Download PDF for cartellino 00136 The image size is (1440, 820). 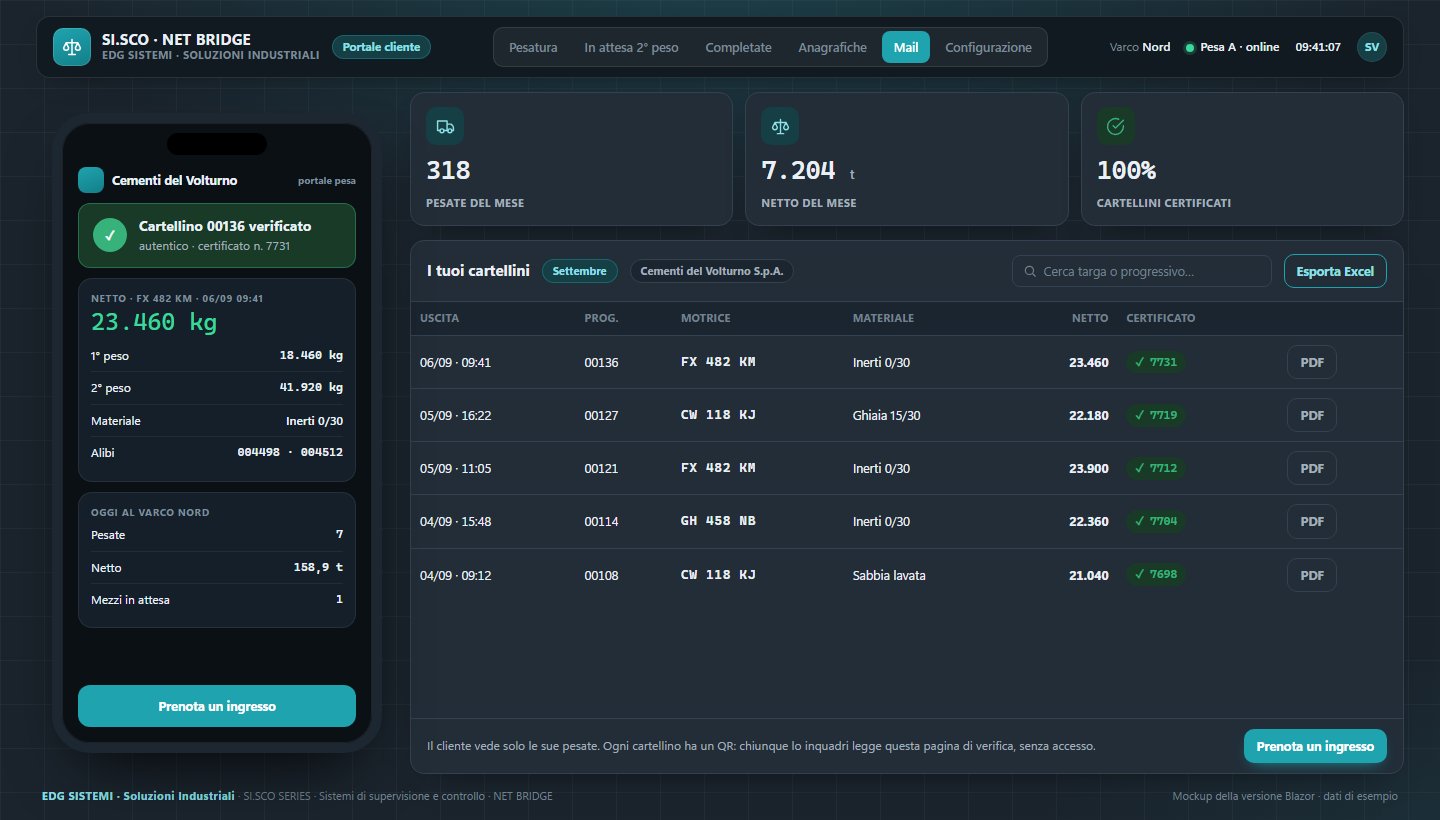tap(1312, 362)
